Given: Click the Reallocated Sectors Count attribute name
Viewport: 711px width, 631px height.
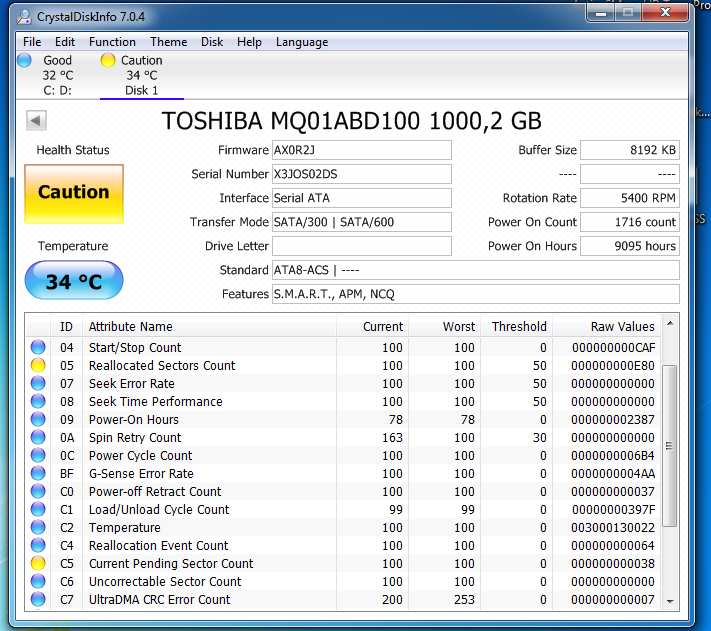Looking at the screenshot, I should click(x=162, y=365).
